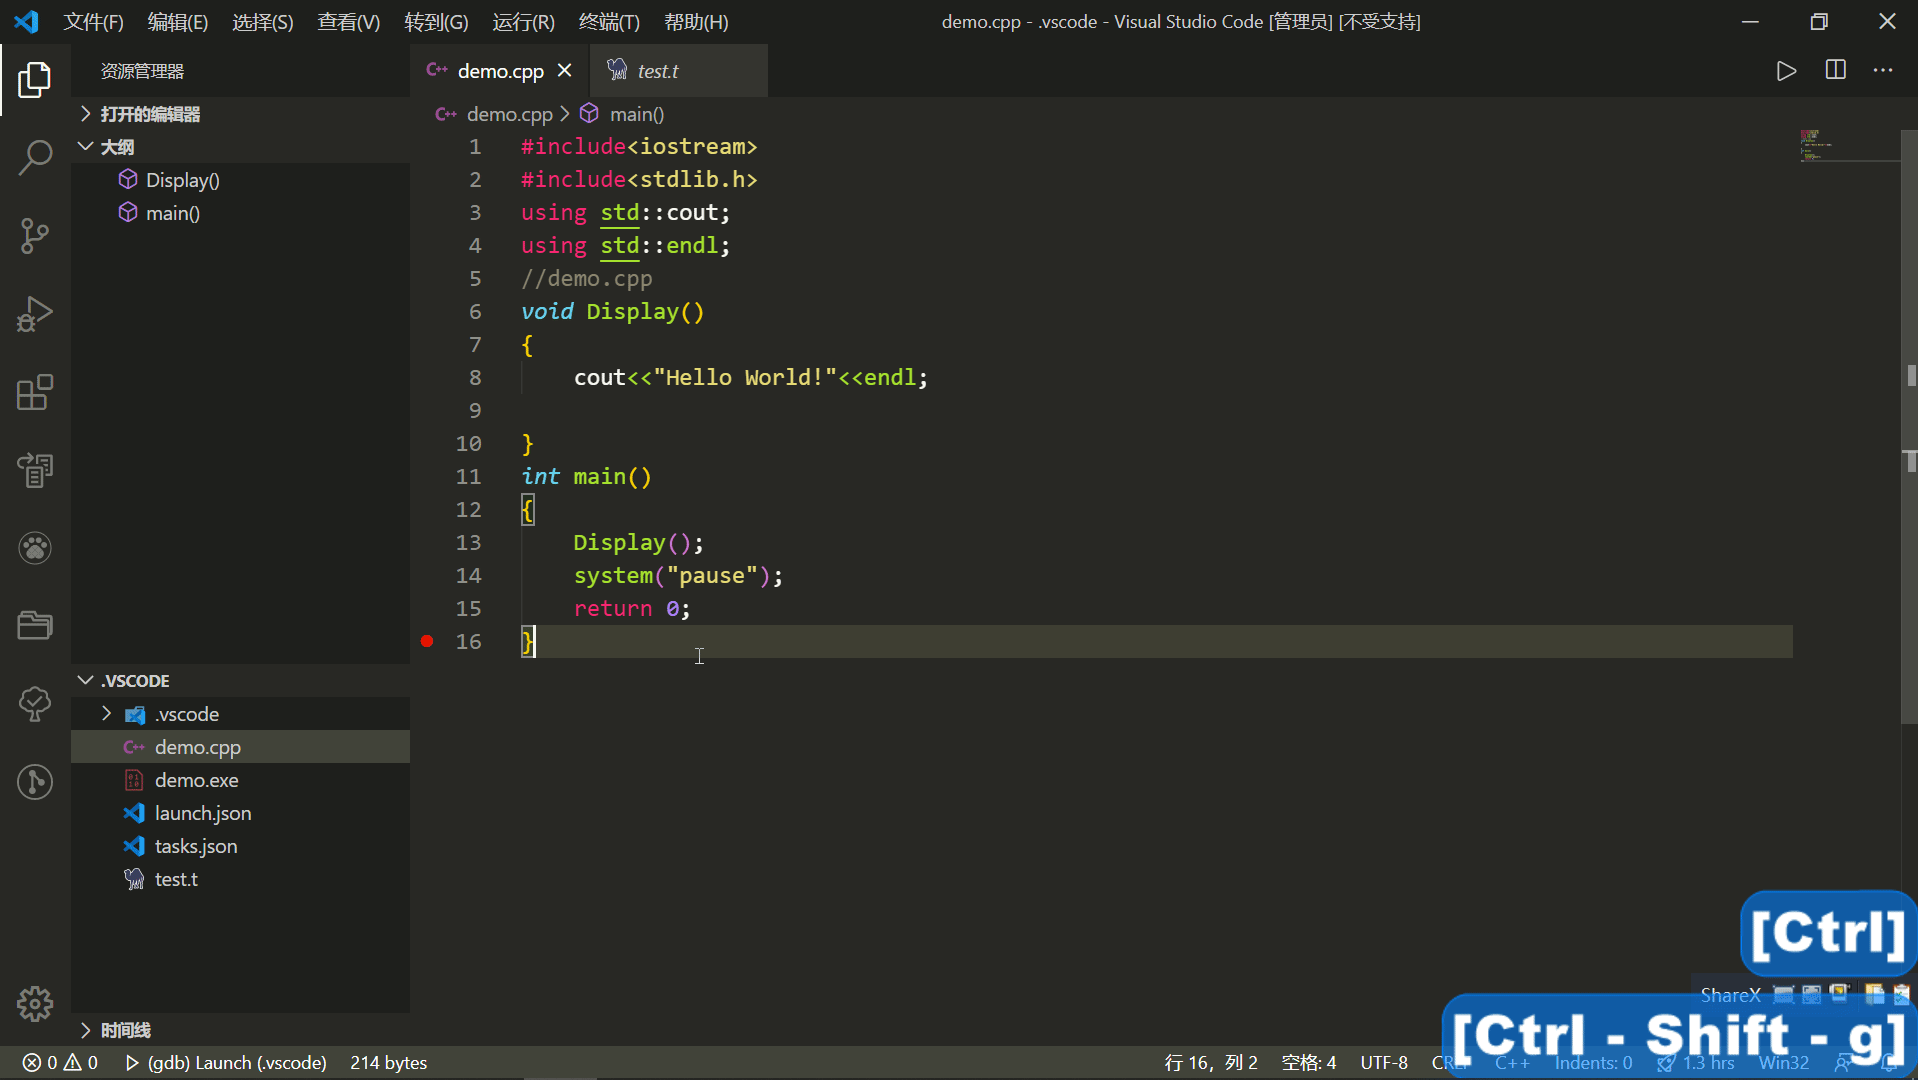The height and width of the screenshot is (1080, 1918).
Task: Open tasks.json in file tree
Action: [240, 846]
